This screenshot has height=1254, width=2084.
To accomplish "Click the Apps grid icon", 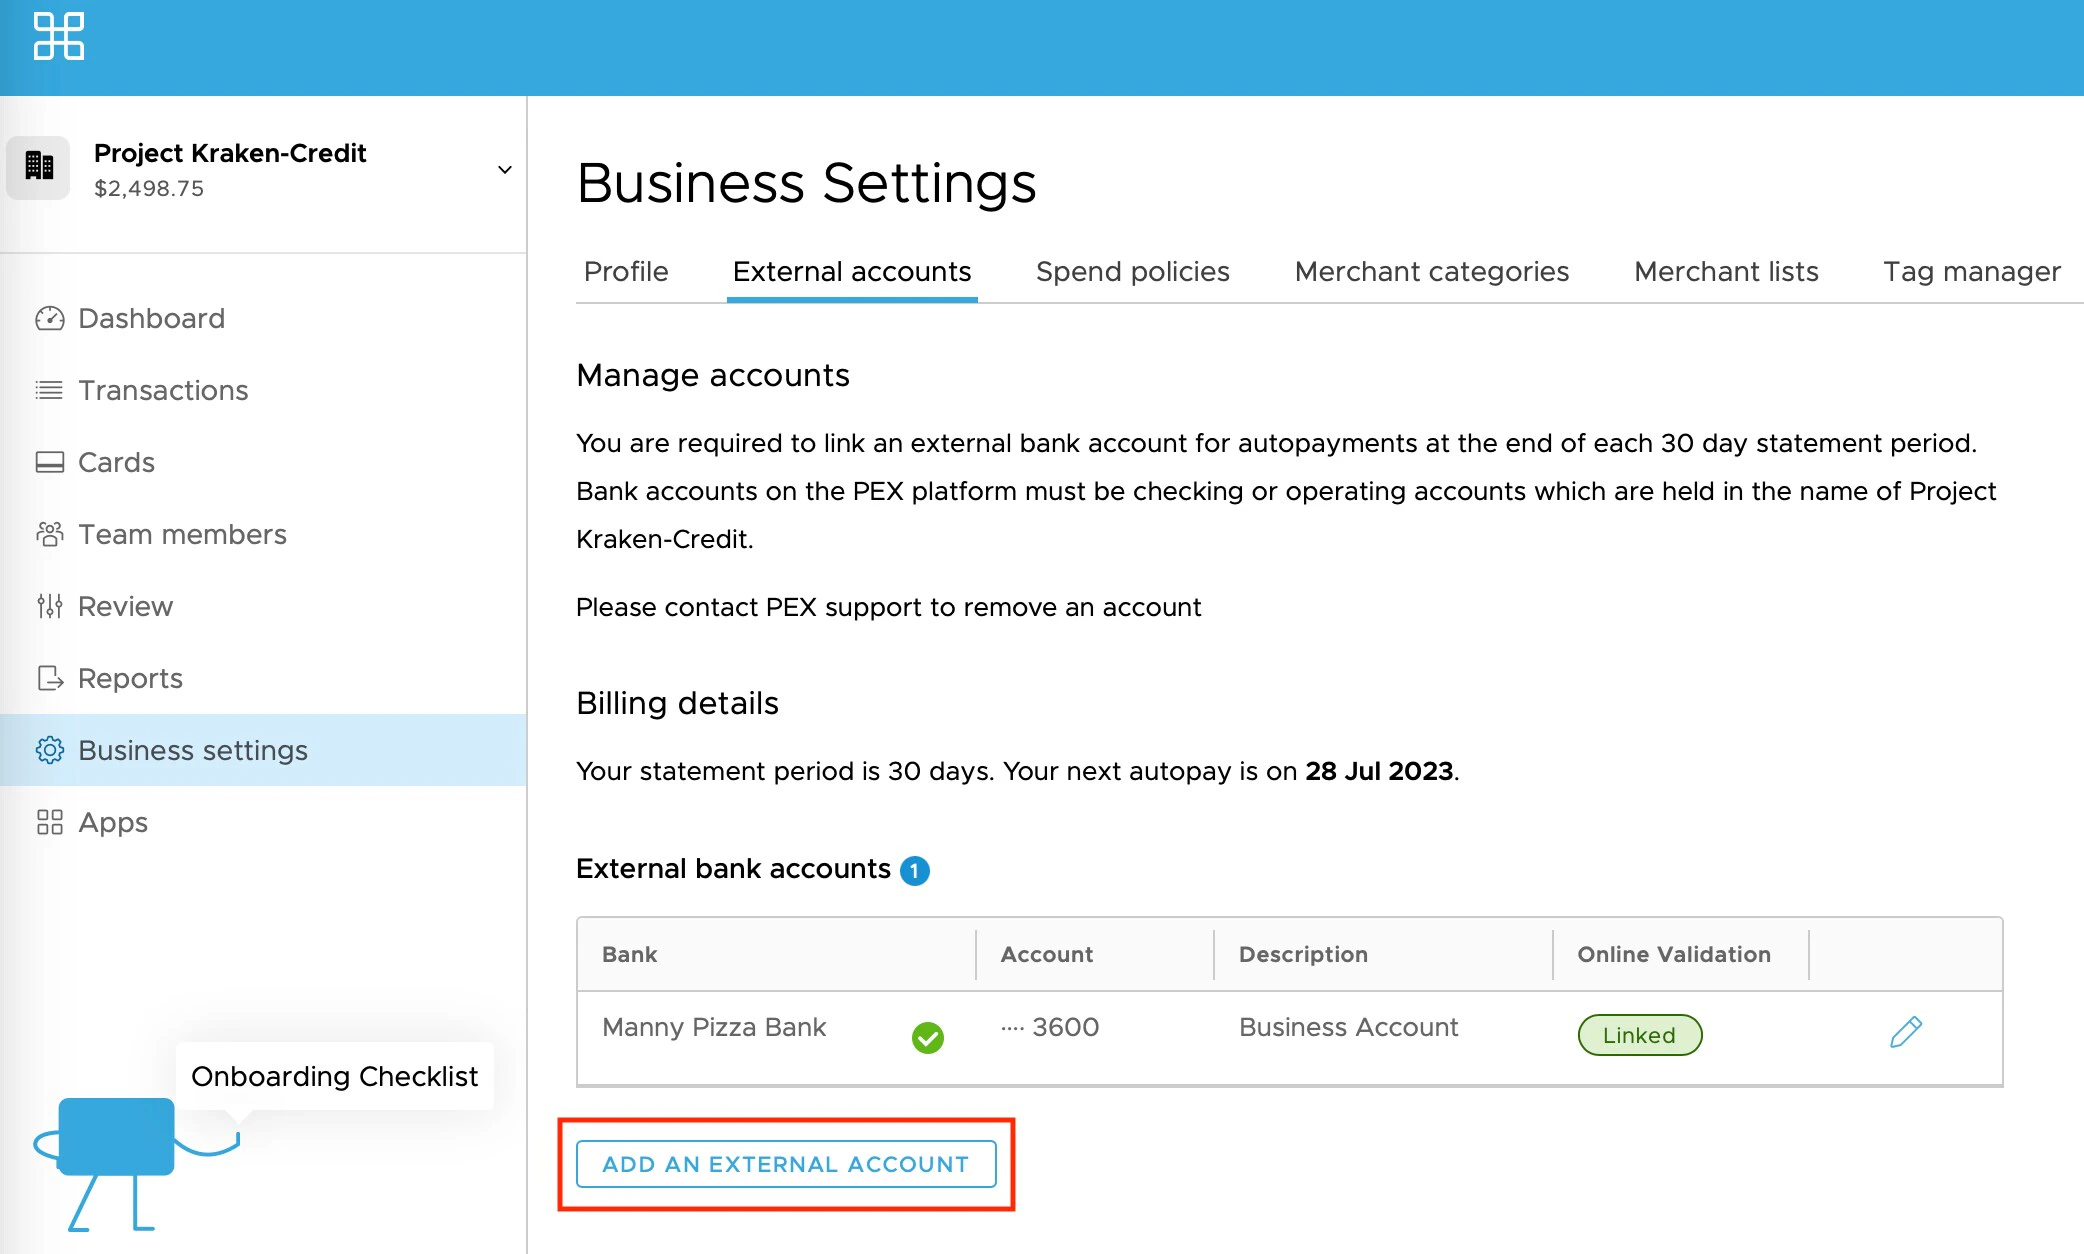I will (x=49, y=823).
